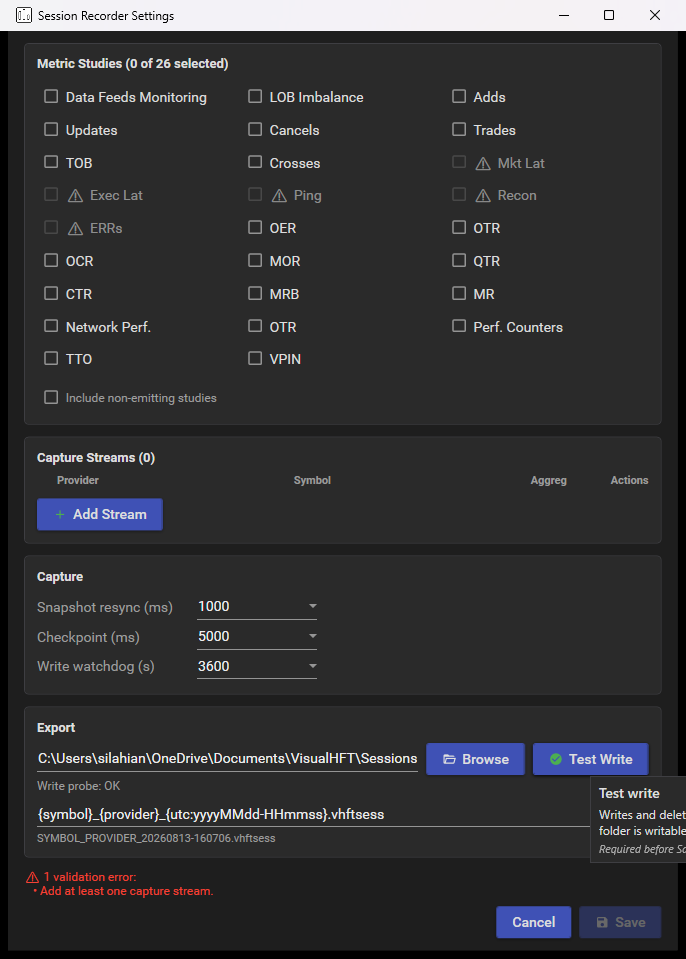Browse for an export folder

tap(476, 759)
